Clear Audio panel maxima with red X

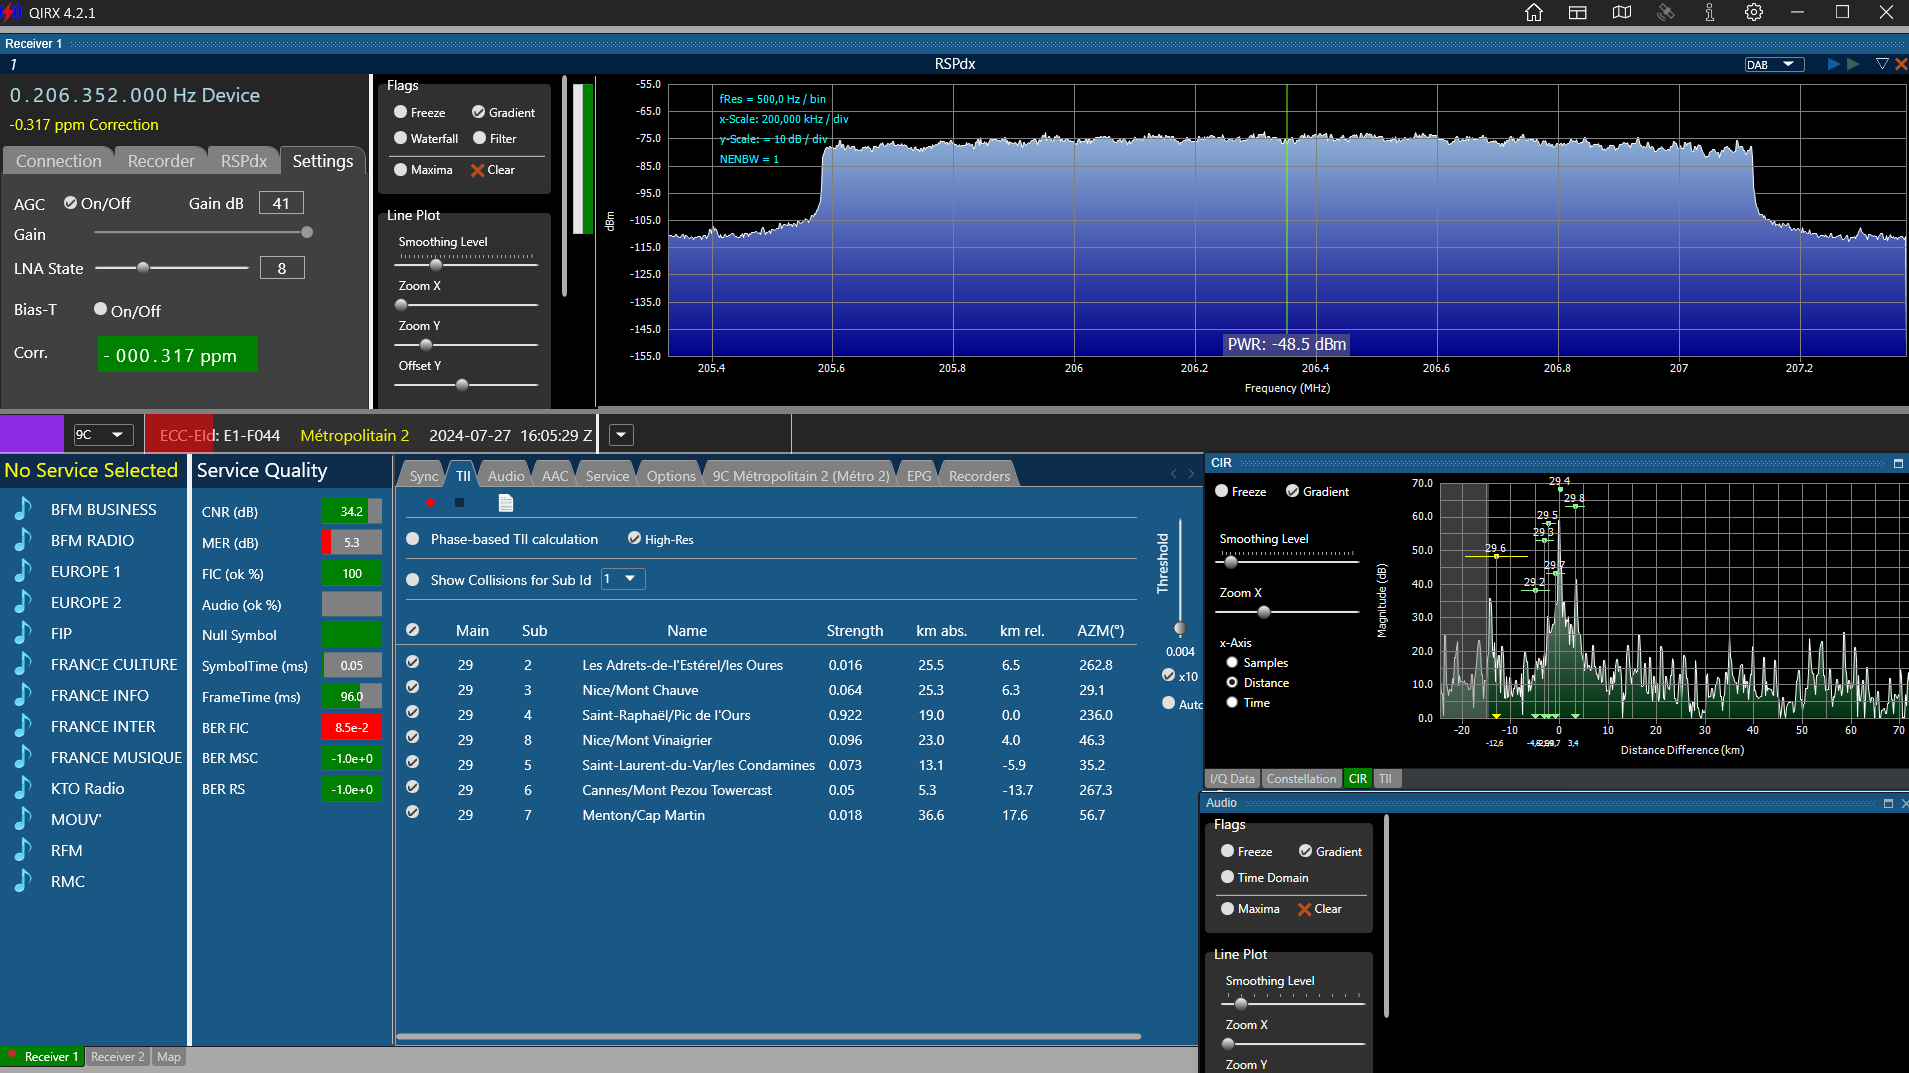click(x=1320, y=909)
